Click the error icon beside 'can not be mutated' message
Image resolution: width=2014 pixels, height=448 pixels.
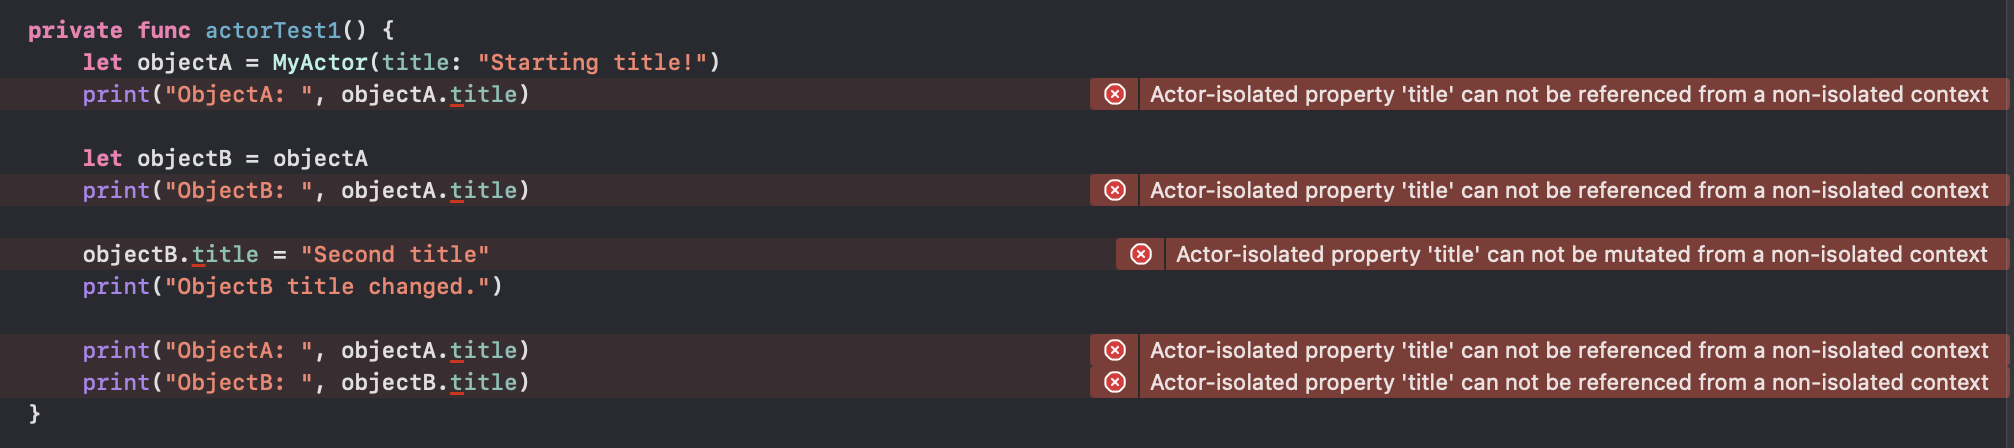(1140, 254)
